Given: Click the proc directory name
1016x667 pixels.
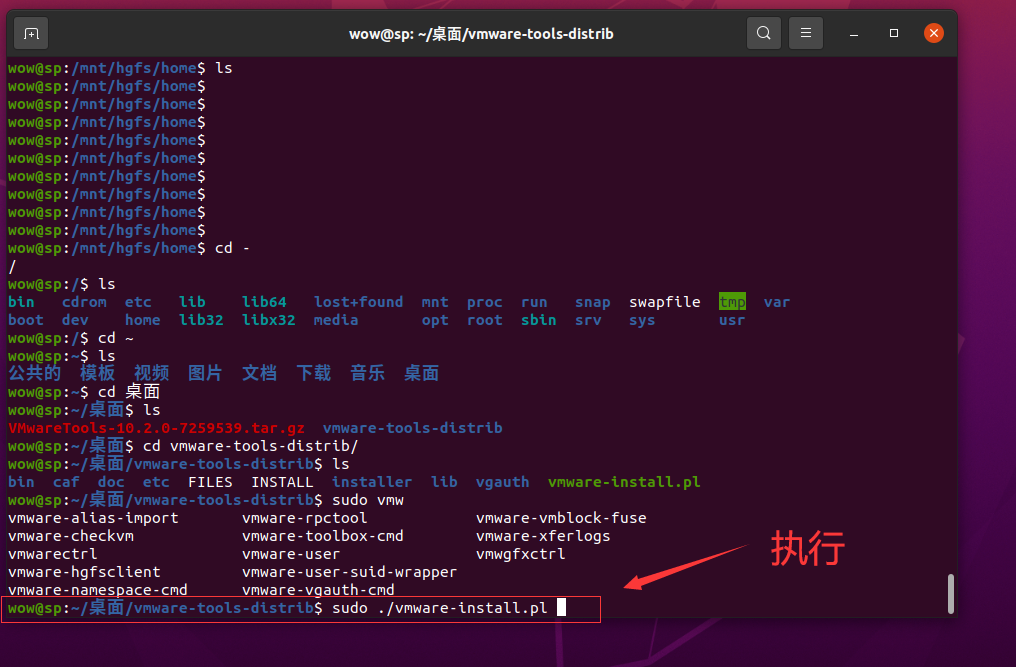Looking at the screenshot, I should tap(484, 303).
